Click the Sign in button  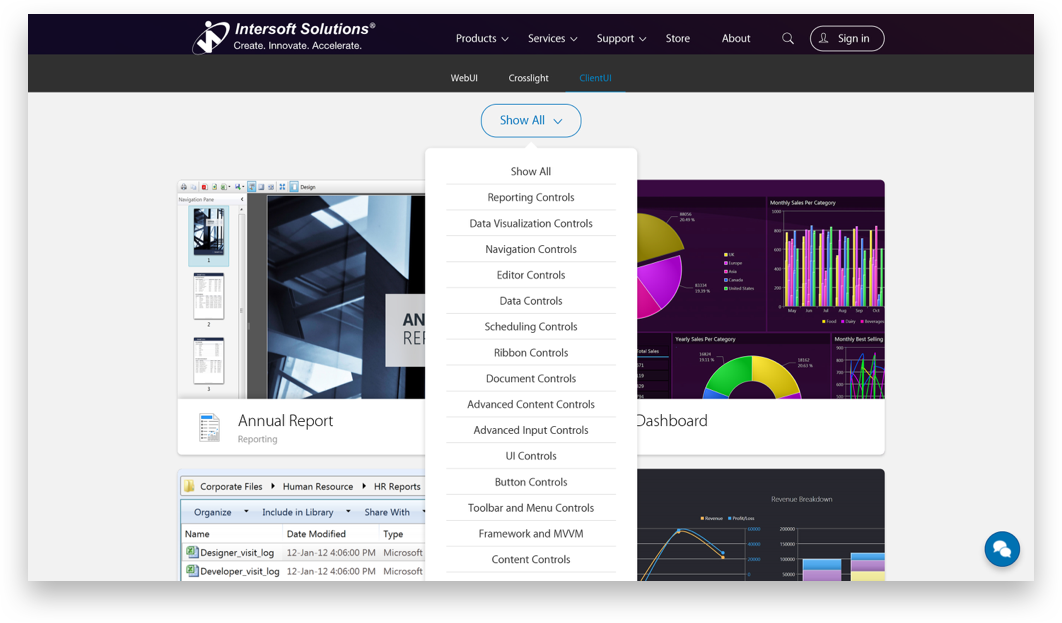847,39
